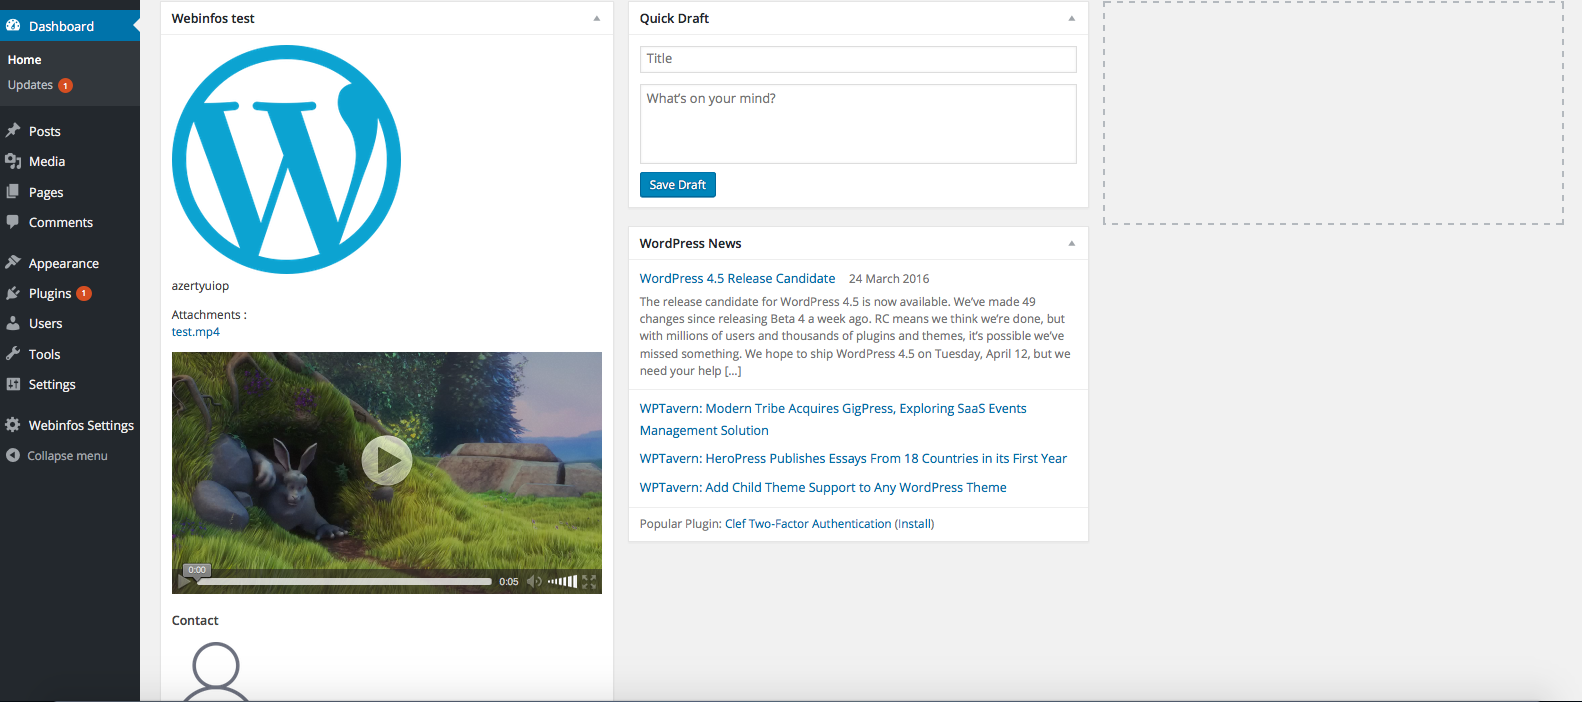Click the Plugins plug icon

(13, 293)
